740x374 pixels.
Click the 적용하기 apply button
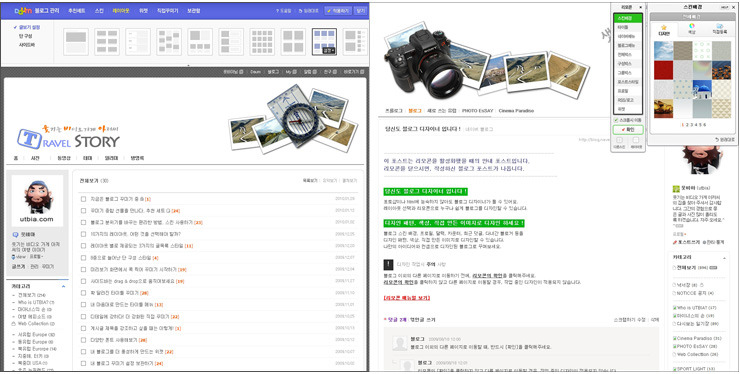click(338, 10)
